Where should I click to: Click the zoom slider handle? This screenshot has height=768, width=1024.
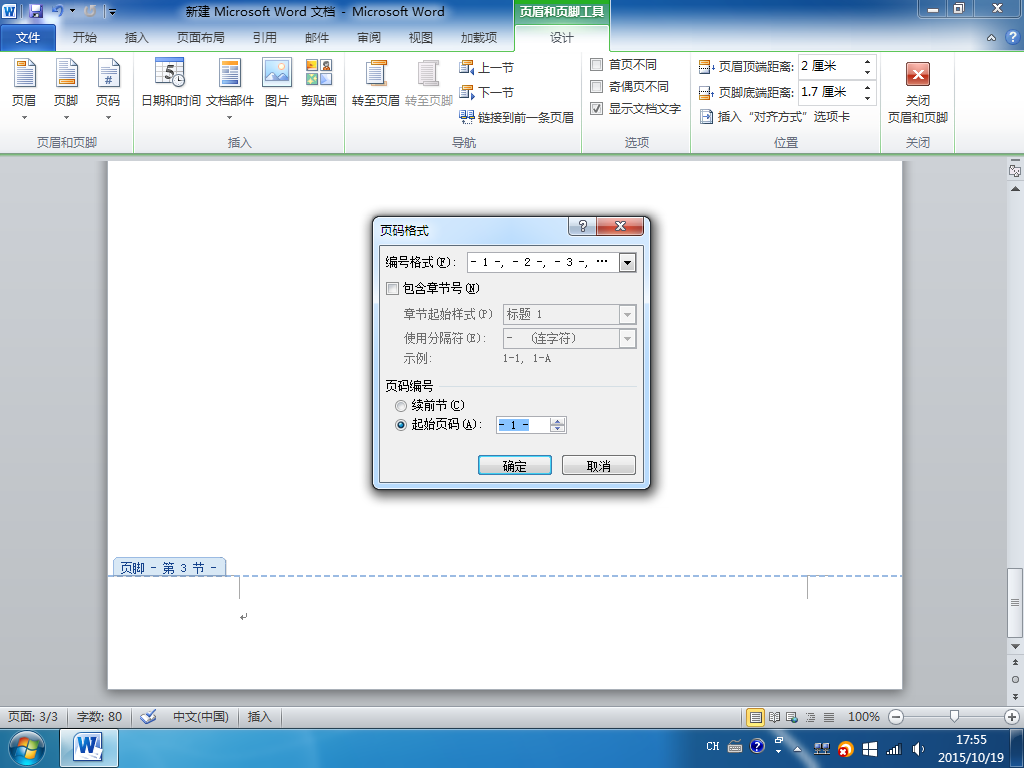pyautogui.click(x=954, y=717)
